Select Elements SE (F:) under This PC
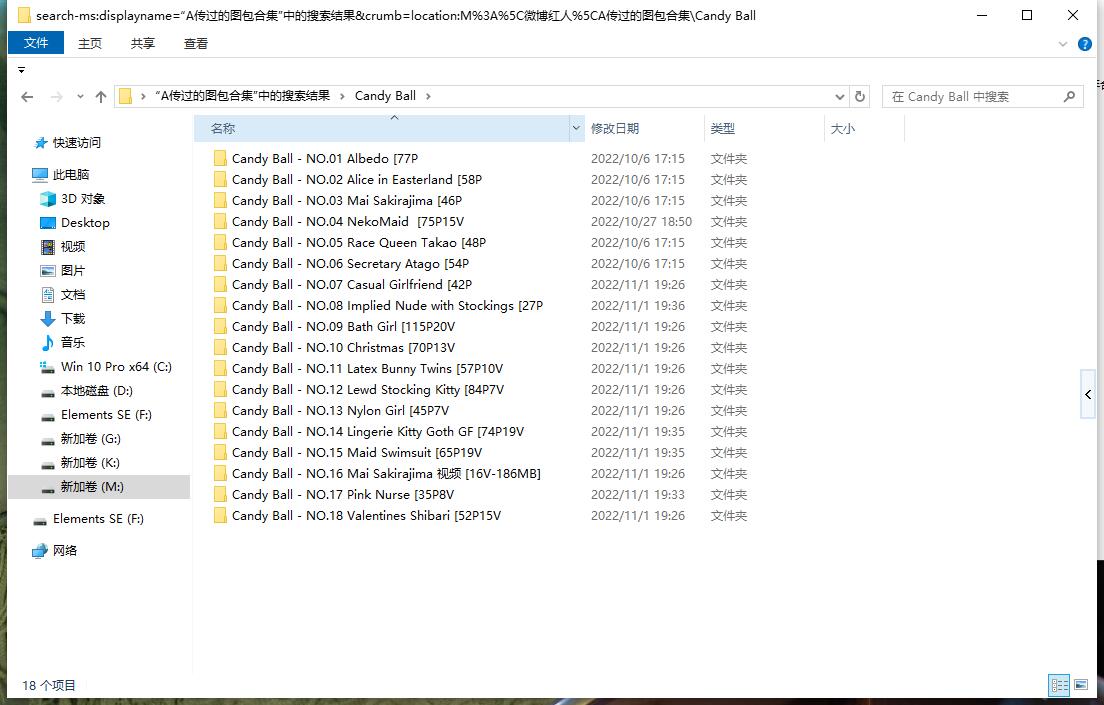The image size is (1104, 705). click(x=96, y=415)
